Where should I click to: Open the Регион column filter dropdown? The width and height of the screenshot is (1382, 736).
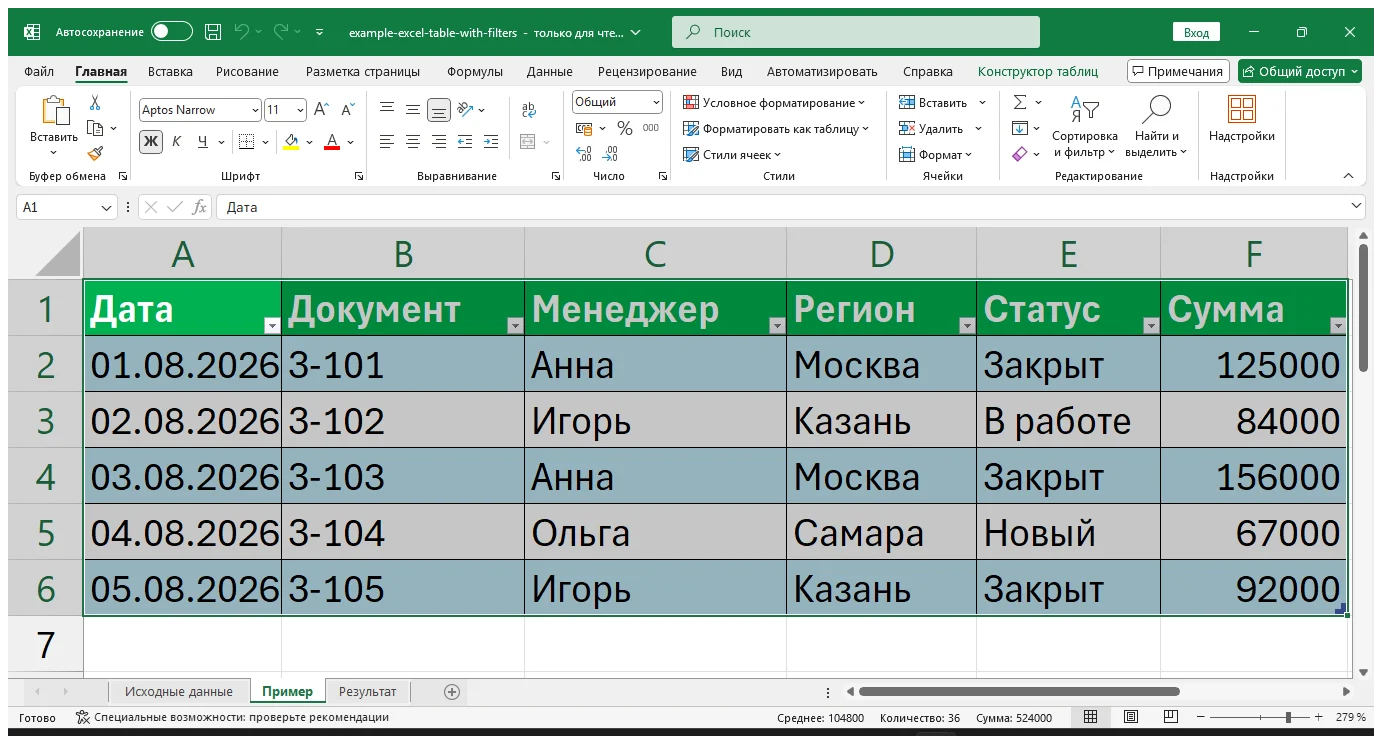coord(966,325)
